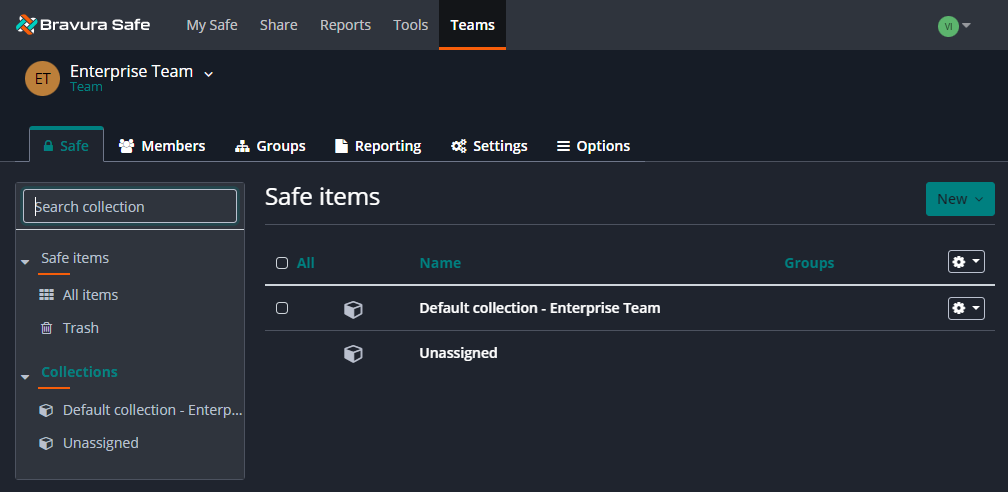
Task: Click the Settings gears icon
Action: click(x=458, y=146)
